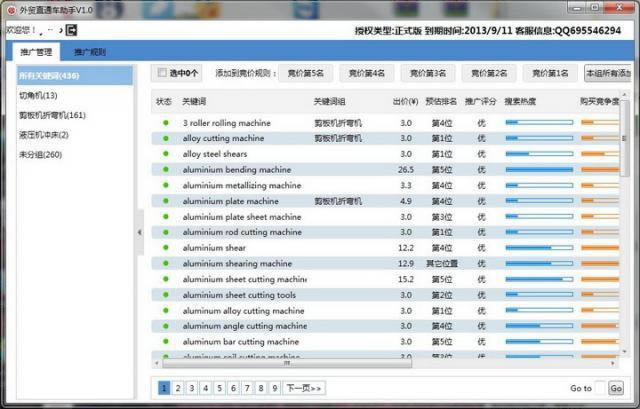This screenshot has width=640, height=409.
Task: Click green status dot for alloy cutting machine
Action: click(x=166, y=138)
